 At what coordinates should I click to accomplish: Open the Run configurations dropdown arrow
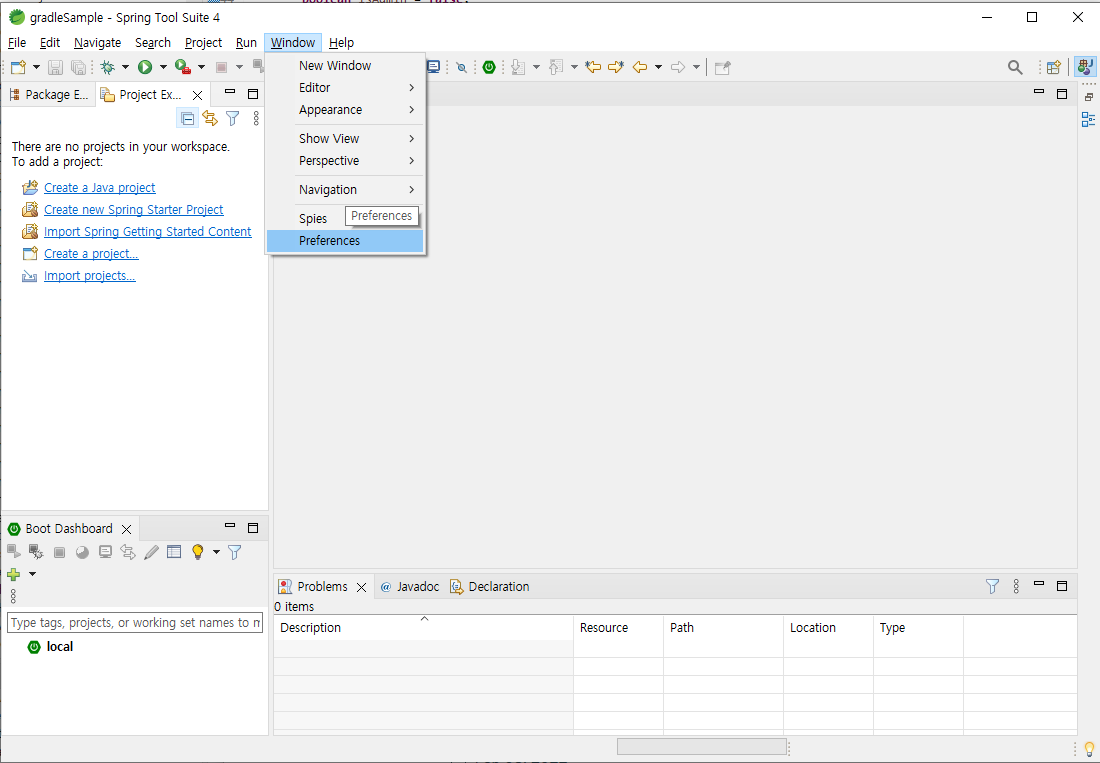coord(163,67)
